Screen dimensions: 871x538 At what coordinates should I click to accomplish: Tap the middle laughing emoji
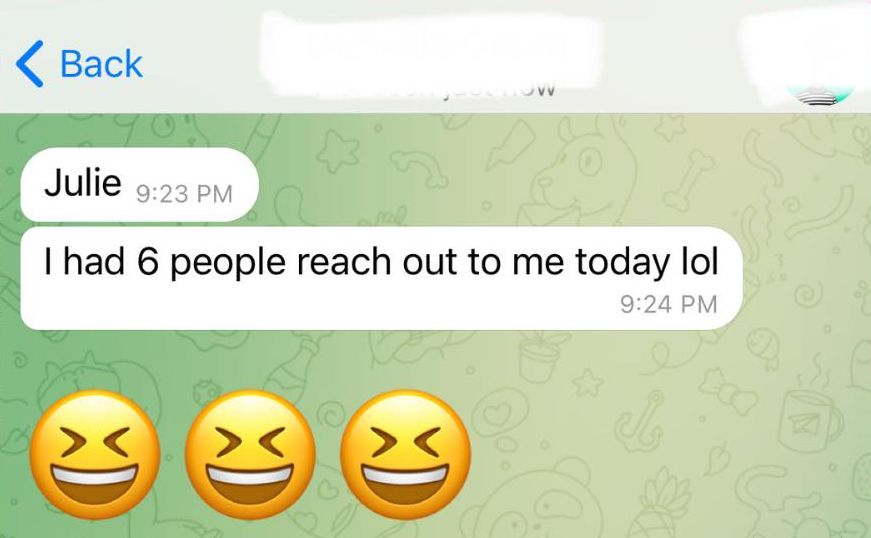click(250, 455)
